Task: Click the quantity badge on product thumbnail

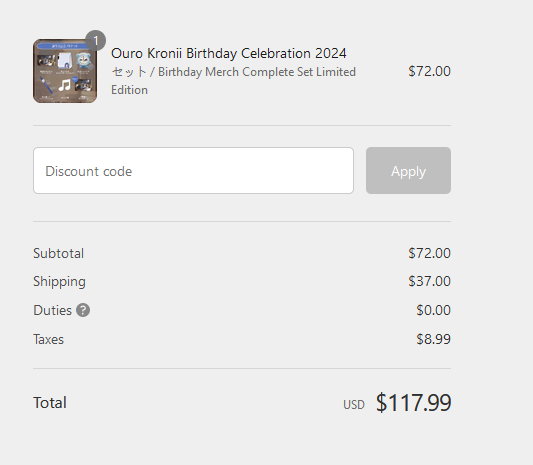Action: pos(96,40)
